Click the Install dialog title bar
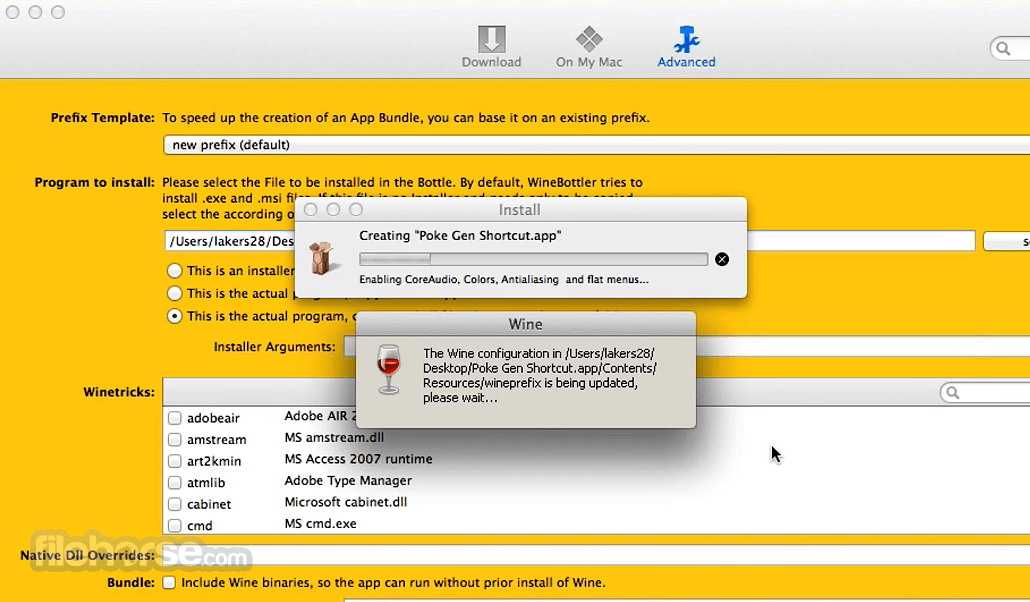The width and height of the screenshot is (1030, 602). click(520, 210)
